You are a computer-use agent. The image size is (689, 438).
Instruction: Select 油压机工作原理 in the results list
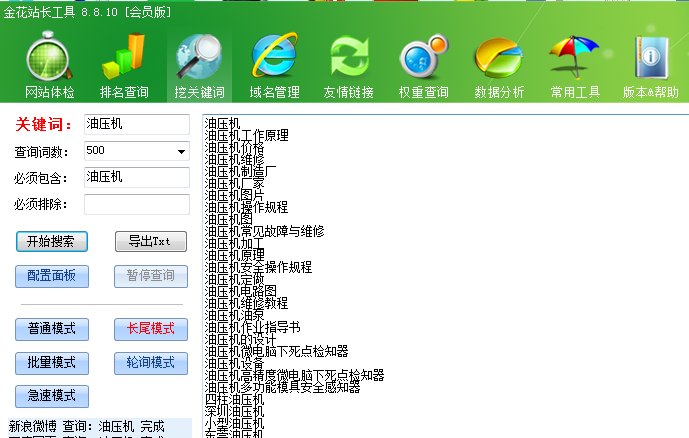(246, 135)
